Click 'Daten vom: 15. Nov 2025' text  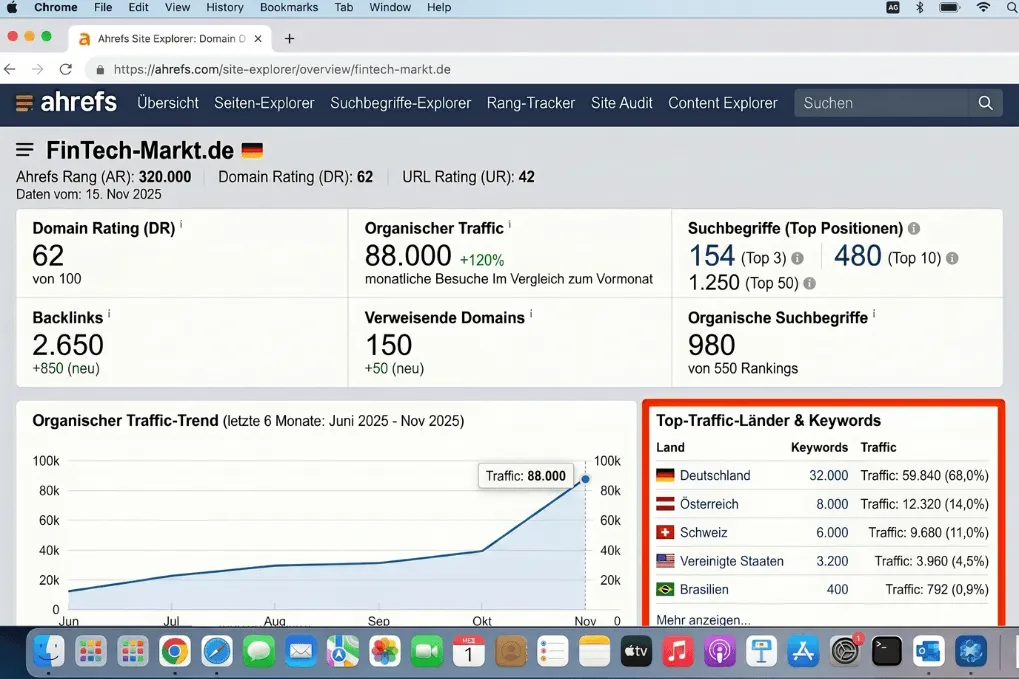pyautogui.click(x=88, y=194)
